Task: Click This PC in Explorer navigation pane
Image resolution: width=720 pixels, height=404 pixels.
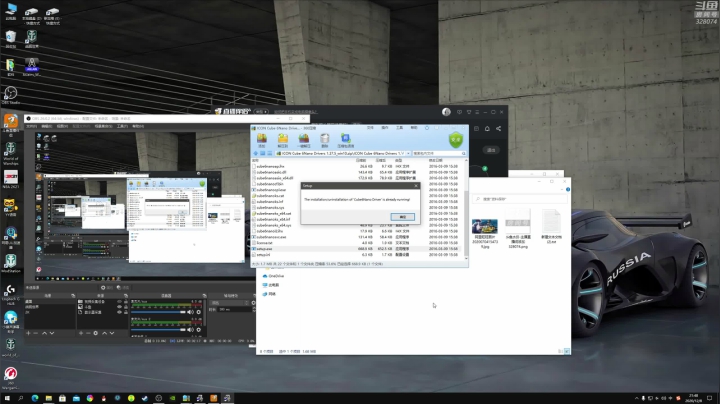Action: (x=271, y=285)
